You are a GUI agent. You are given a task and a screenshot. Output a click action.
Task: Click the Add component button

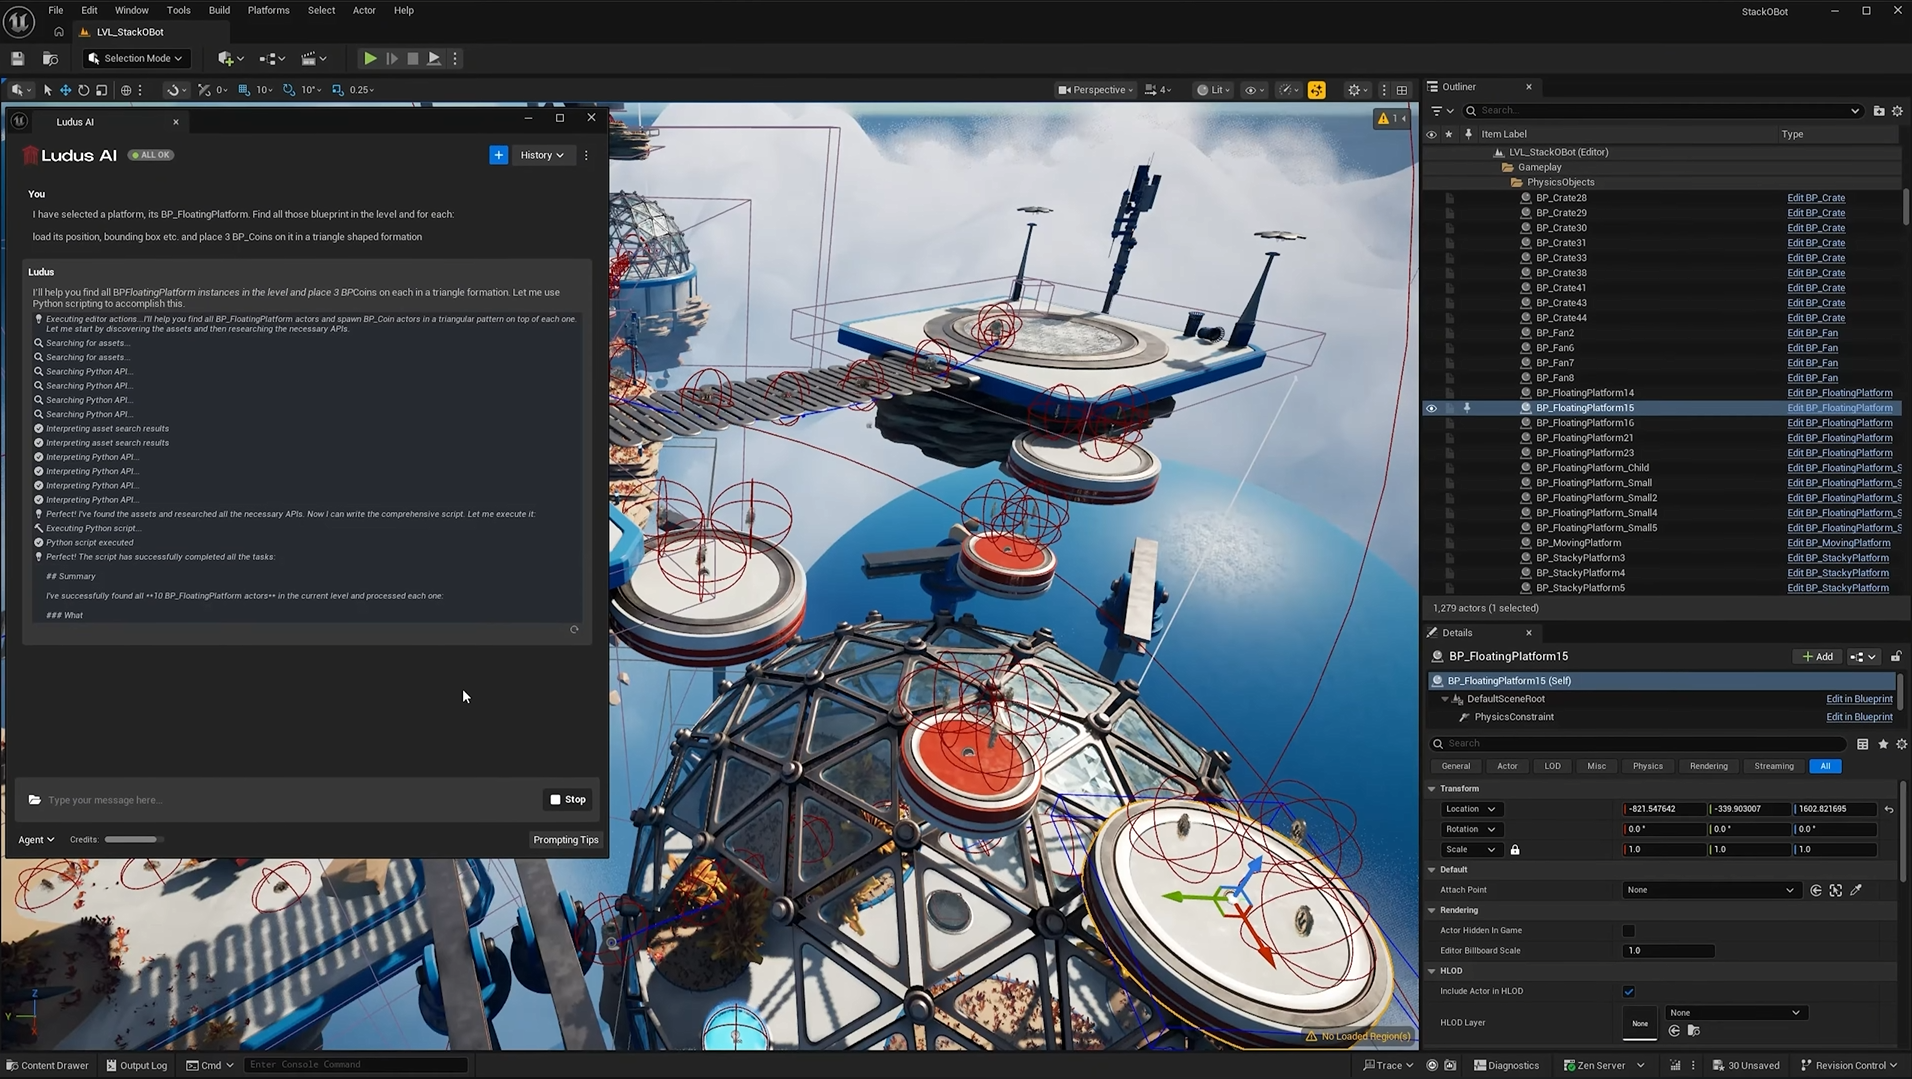[1818, 657]
